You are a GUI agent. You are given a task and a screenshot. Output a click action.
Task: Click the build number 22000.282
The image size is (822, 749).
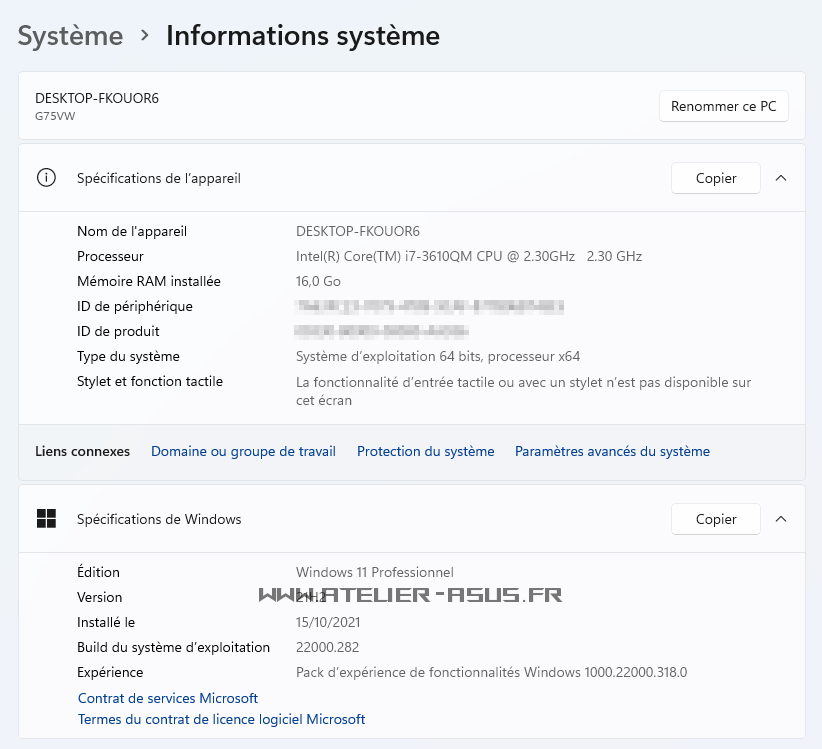327,647
